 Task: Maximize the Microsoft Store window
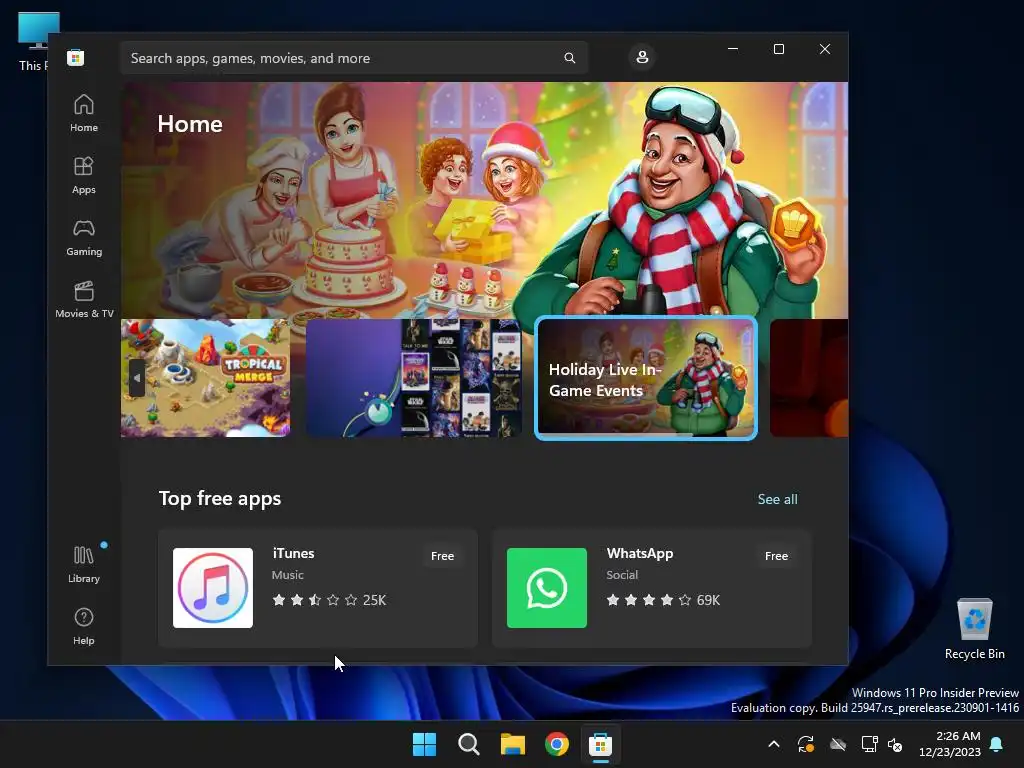778,49
